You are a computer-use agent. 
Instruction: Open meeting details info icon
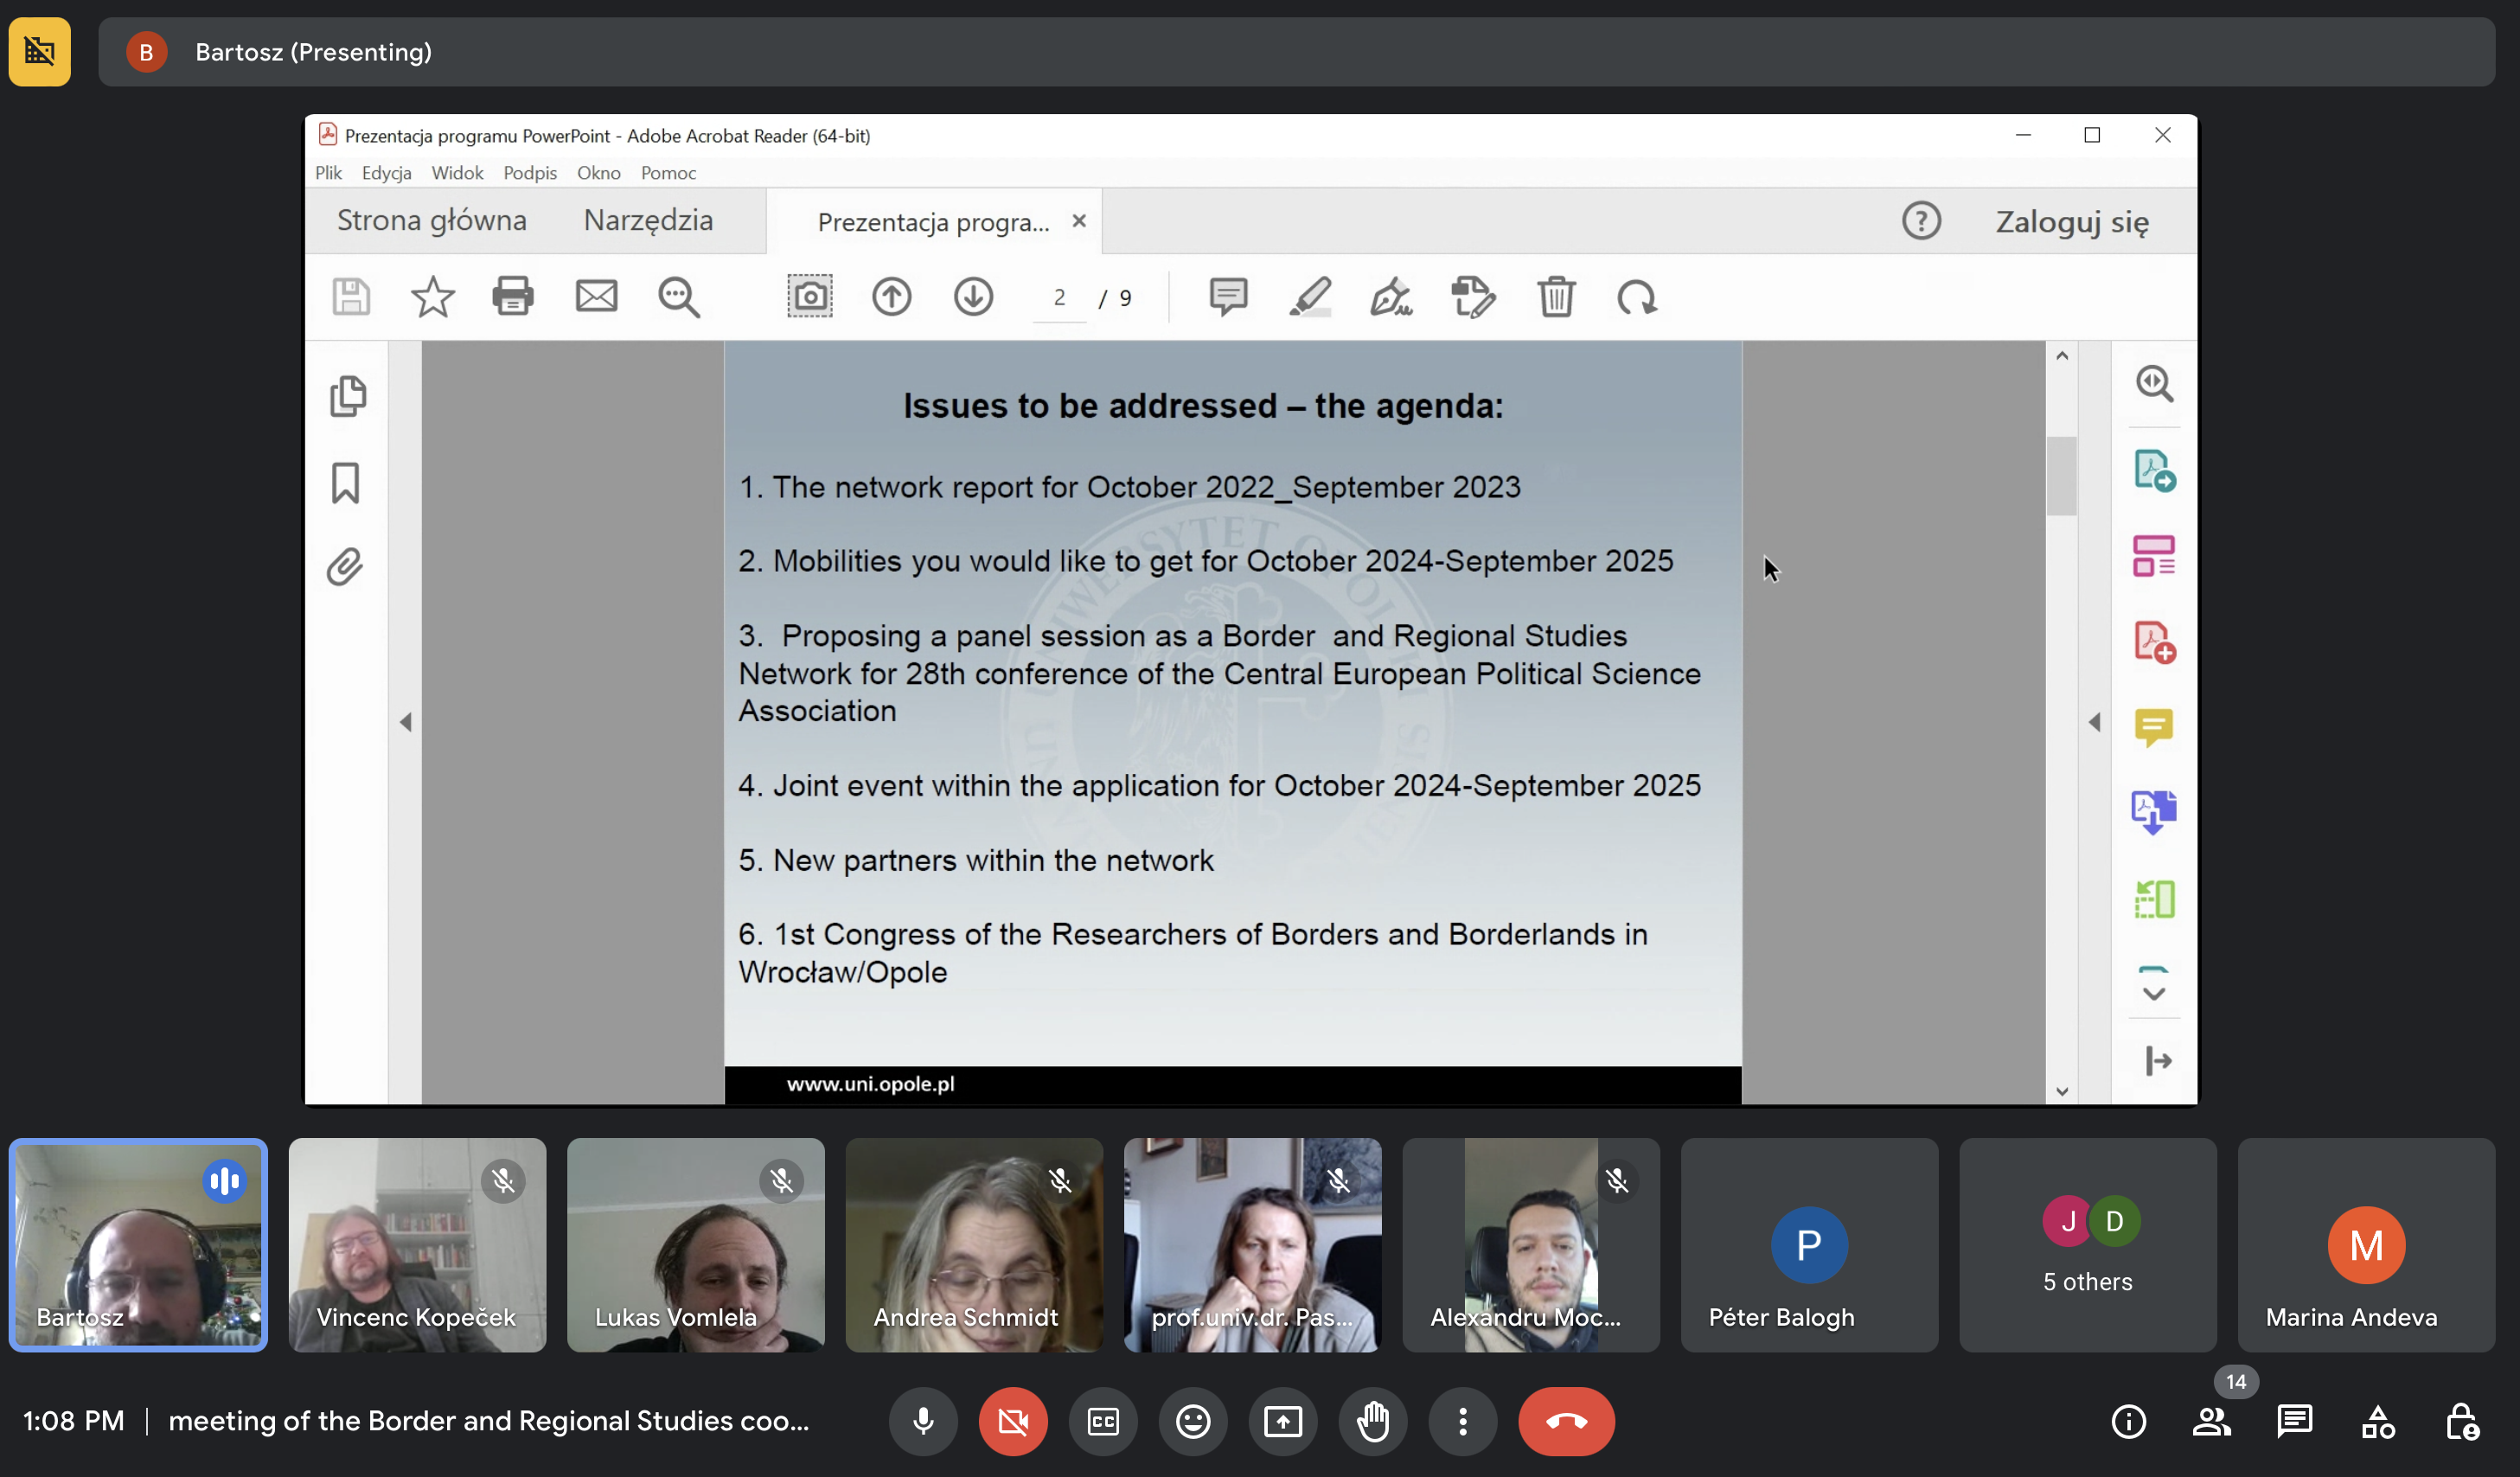(x=2128, y=1421)
